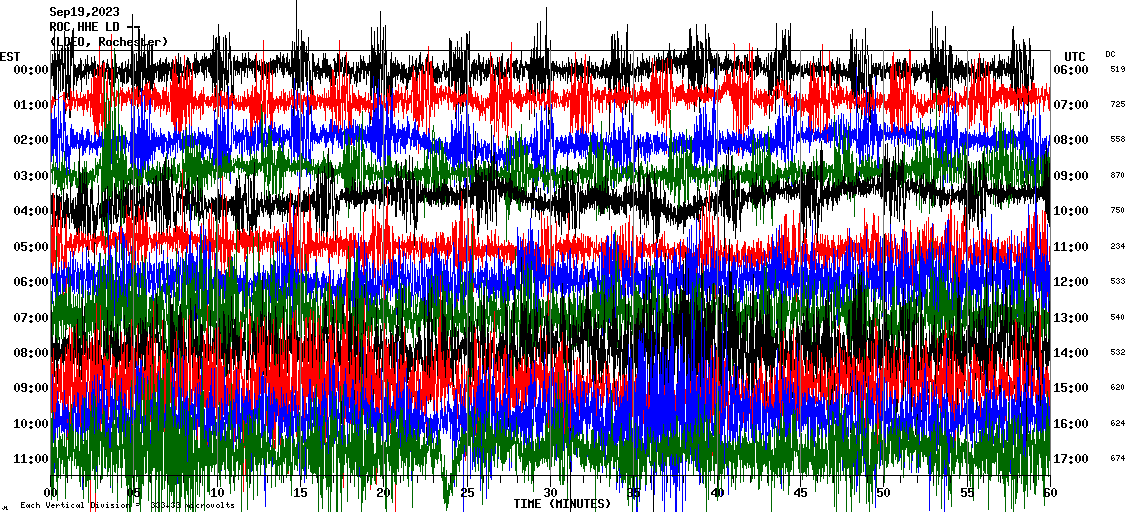Viewport: 1130px width, 519px height.
Task: Click the 16:00 UTC label
Action: point(1071,423)
